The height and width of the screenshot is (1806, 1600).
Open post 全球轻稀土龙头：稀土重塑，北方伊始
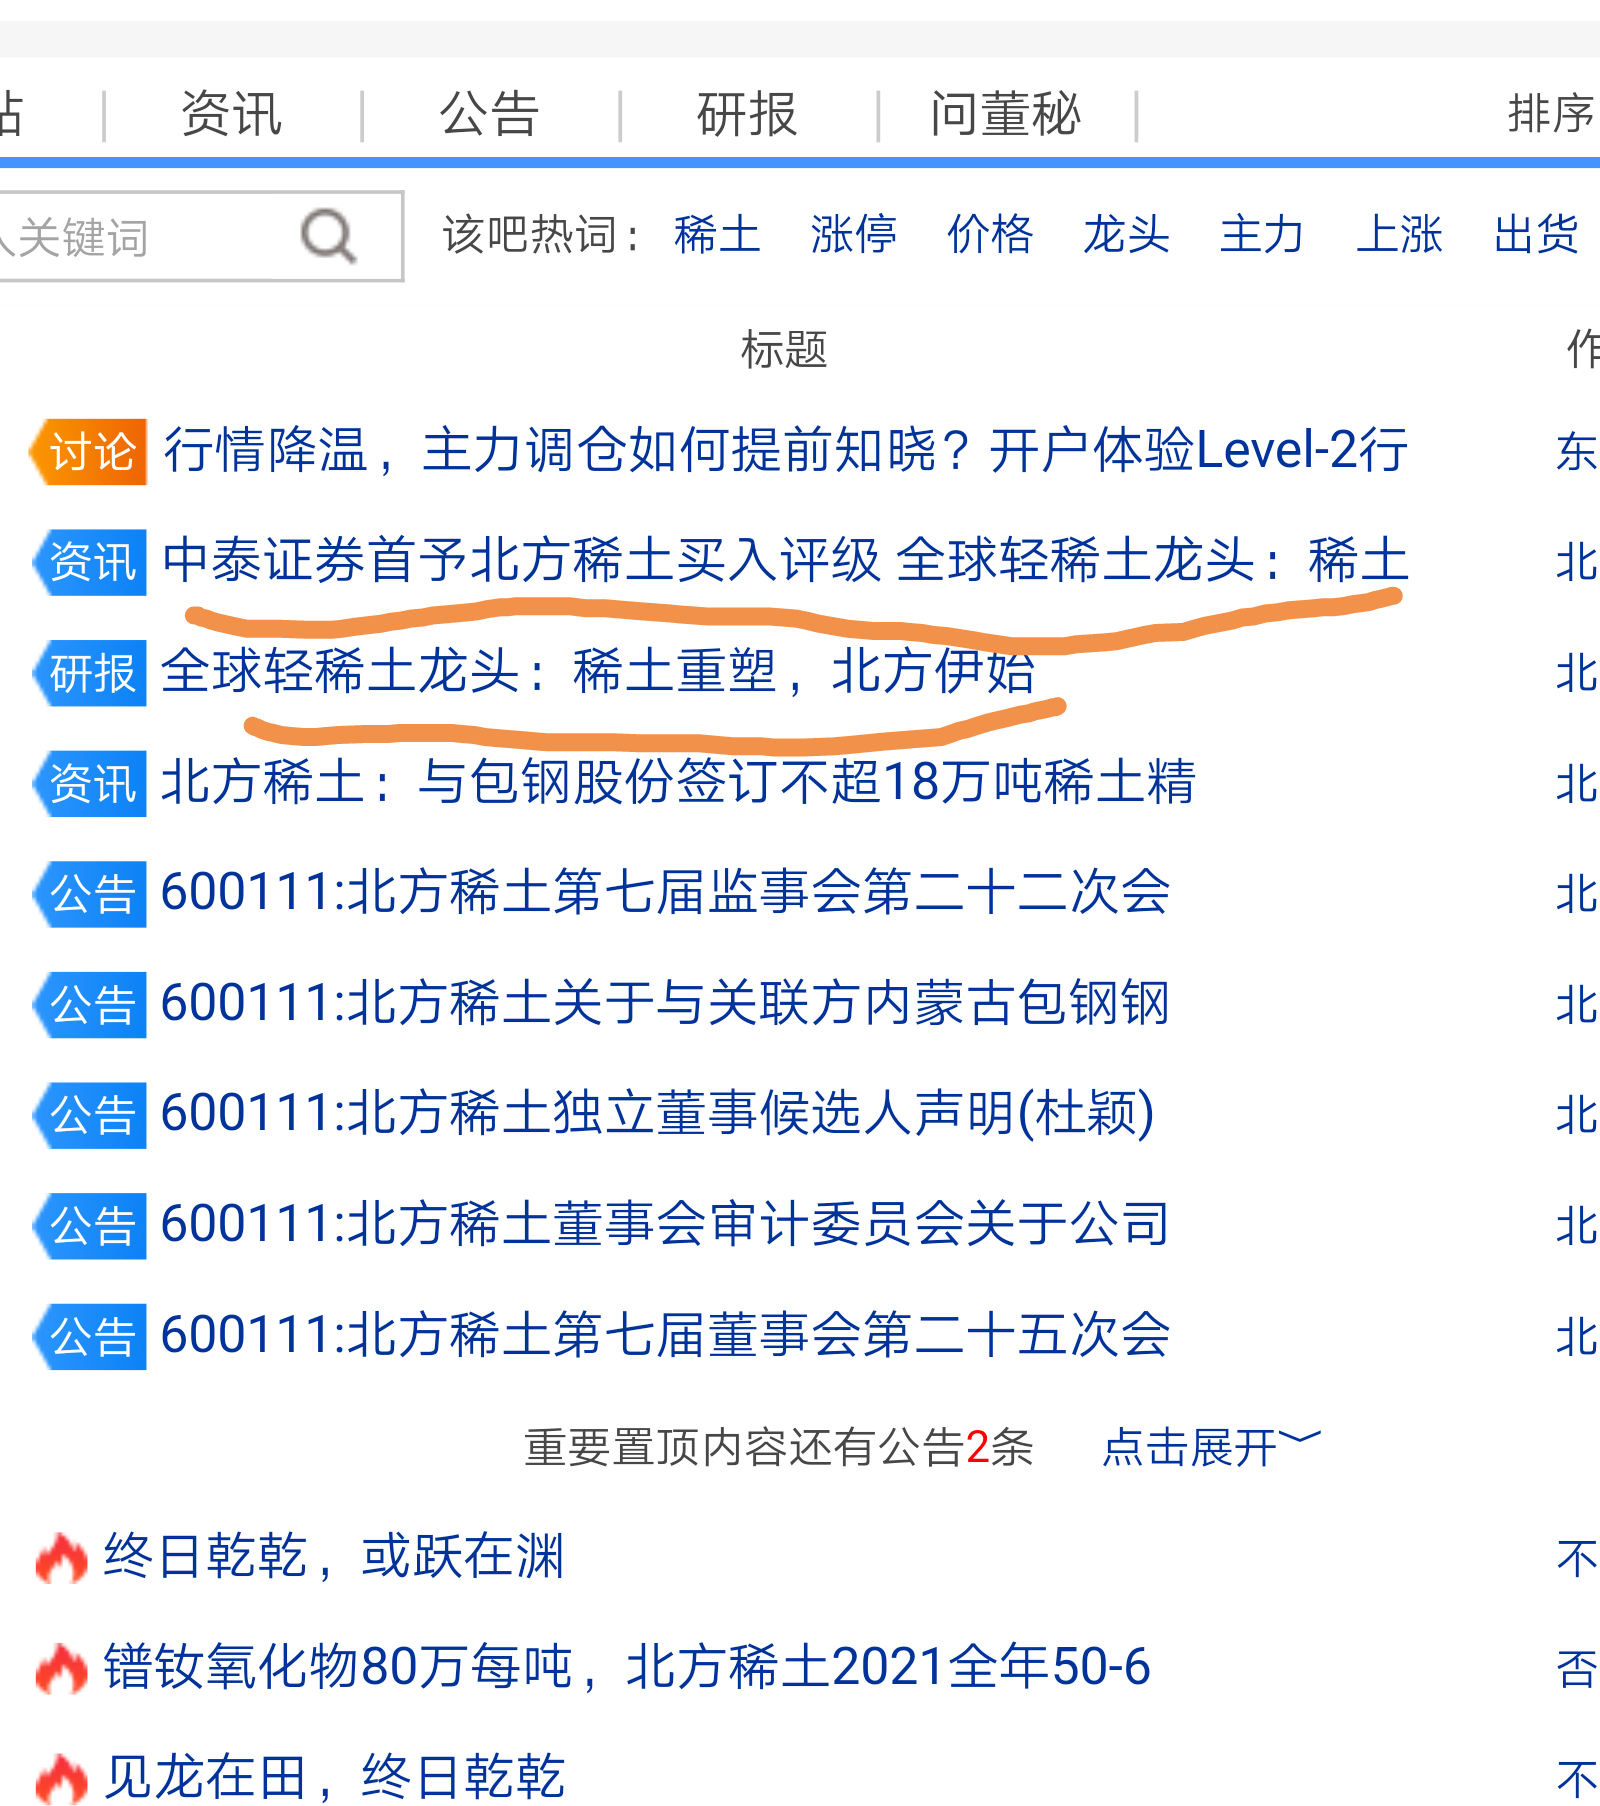[x=598, y=671]
